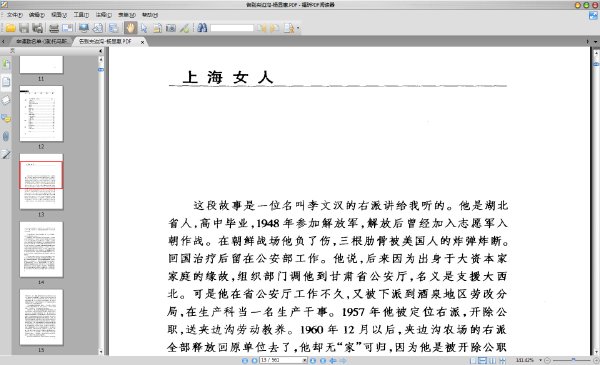Click the thumbnail panel scrollbar
Screen dimensions: 600x365
point(101,70)
